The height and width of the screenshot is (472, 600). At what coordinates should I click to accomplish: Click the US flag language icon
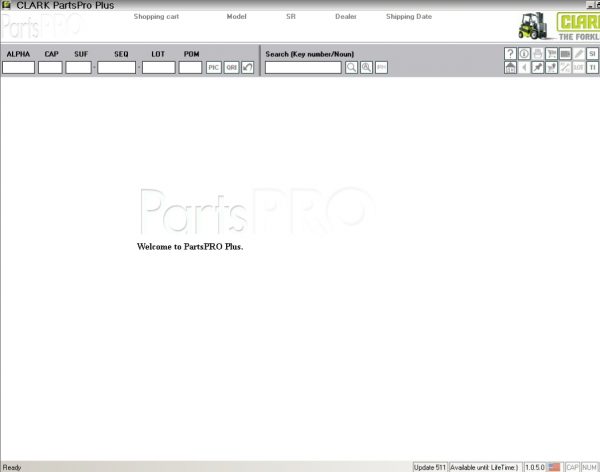coord(554,467)
